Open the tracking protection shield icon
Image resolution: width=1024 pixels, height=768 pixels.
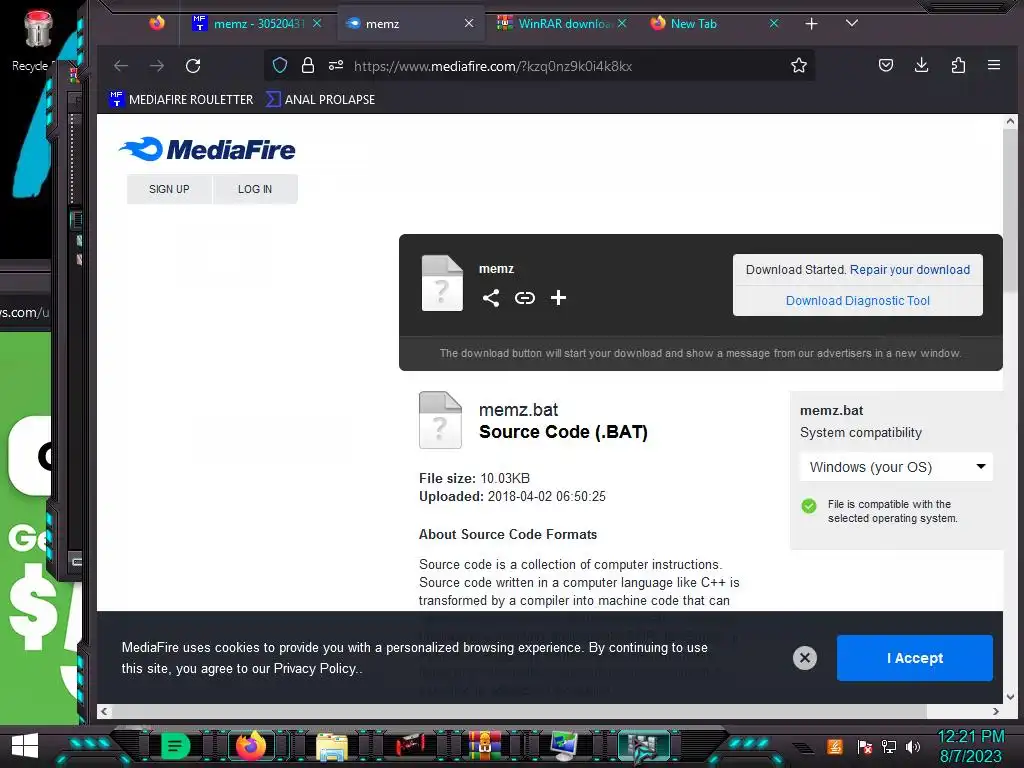[x=280, y=65]
